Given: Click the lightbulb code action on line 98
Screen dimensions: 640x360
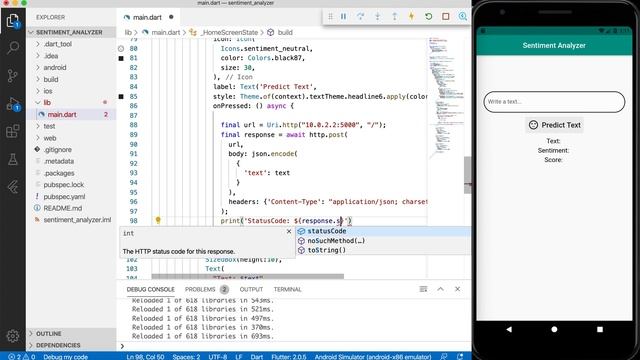Looking at the screenshot, I should point(158,220).
